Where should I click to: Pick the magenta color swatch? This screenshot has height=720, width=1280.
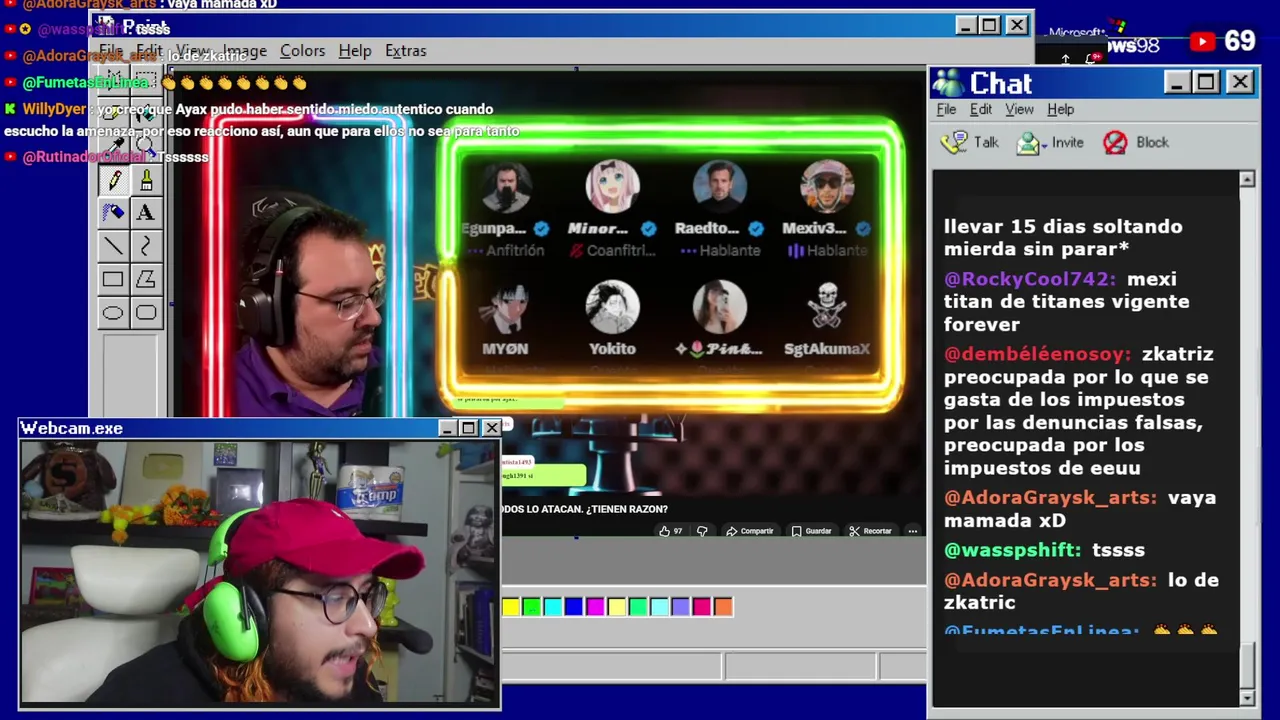pyautogui.click(x=595, y=606)
